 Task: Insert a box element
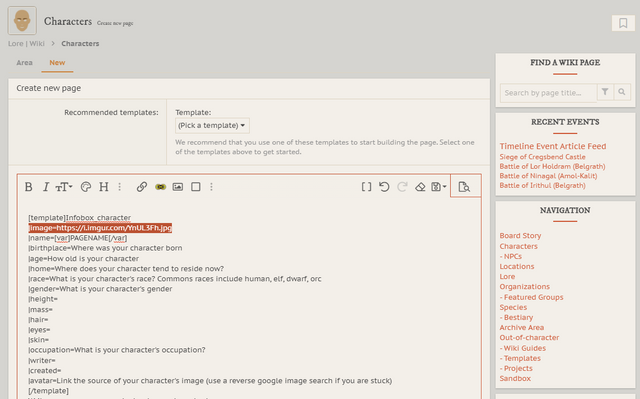[196, 187]
